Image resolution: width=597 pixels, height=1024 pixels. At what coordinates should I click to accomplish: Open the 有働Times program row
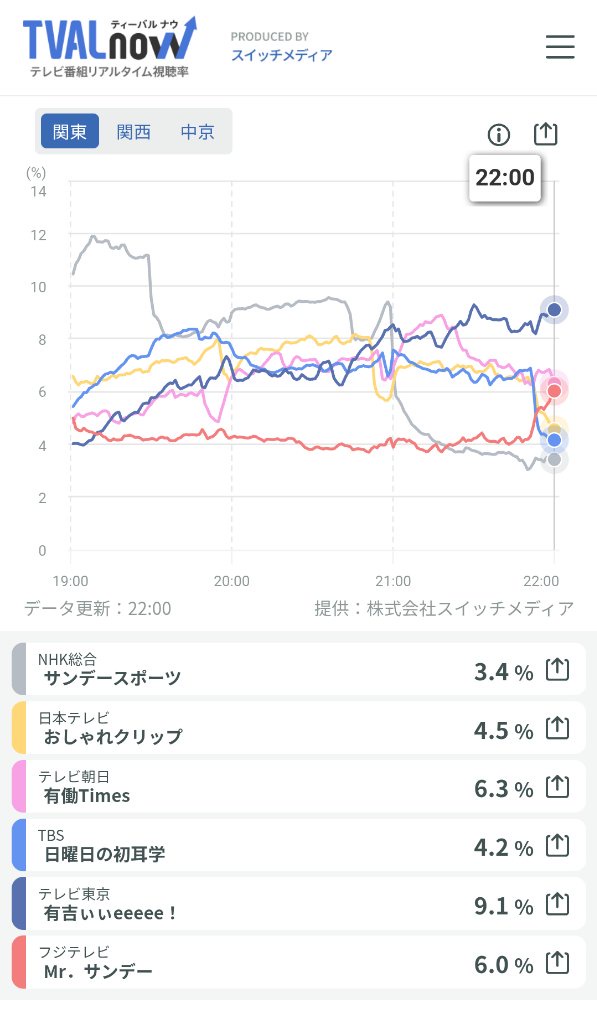(298, 786)
